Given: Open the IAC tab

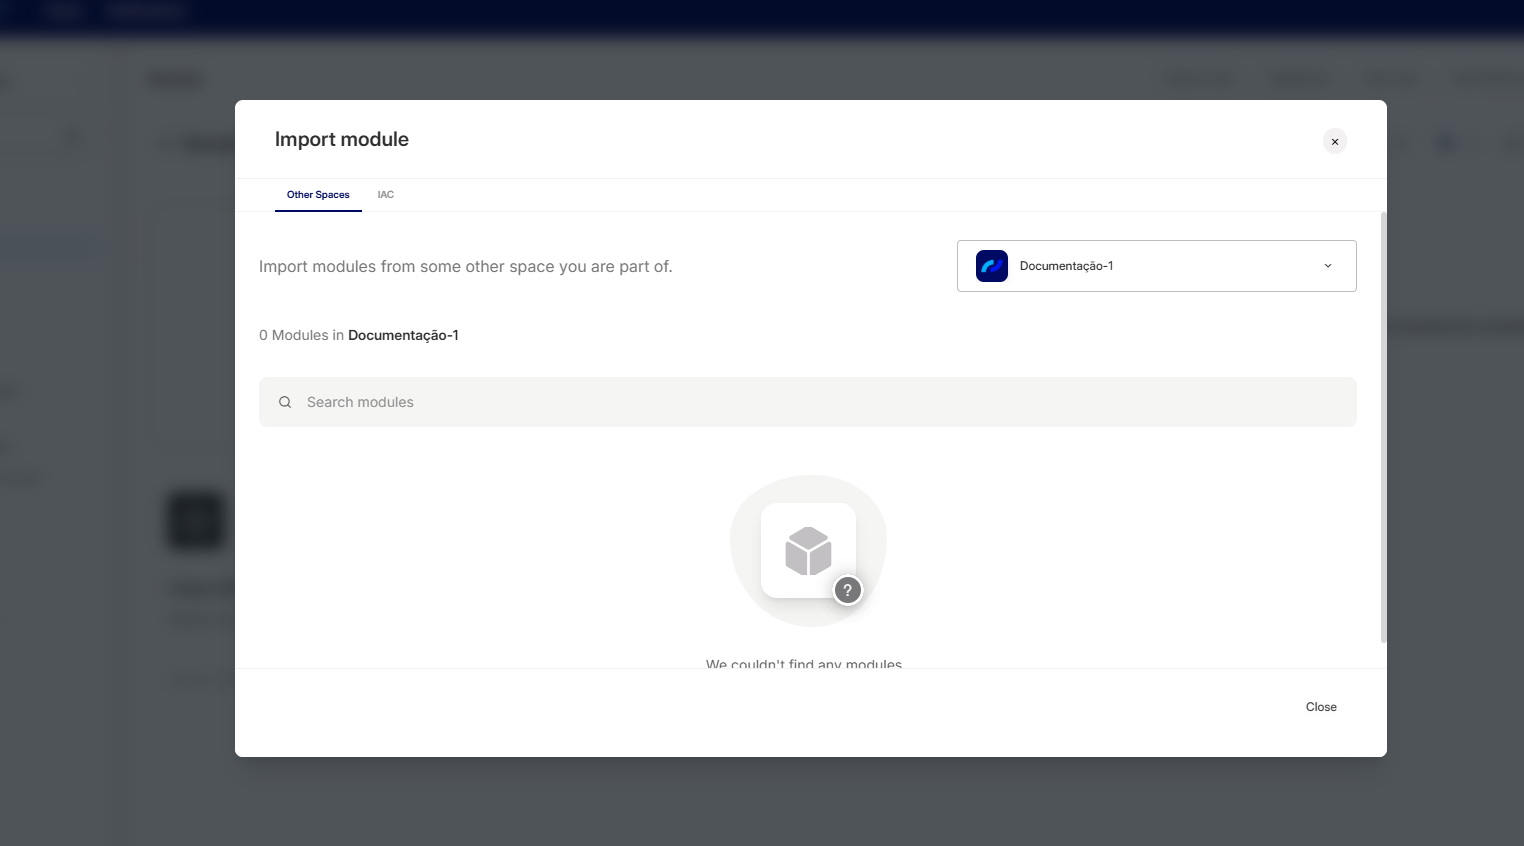Looking at the screenshot, I should (x=385, y=195).
